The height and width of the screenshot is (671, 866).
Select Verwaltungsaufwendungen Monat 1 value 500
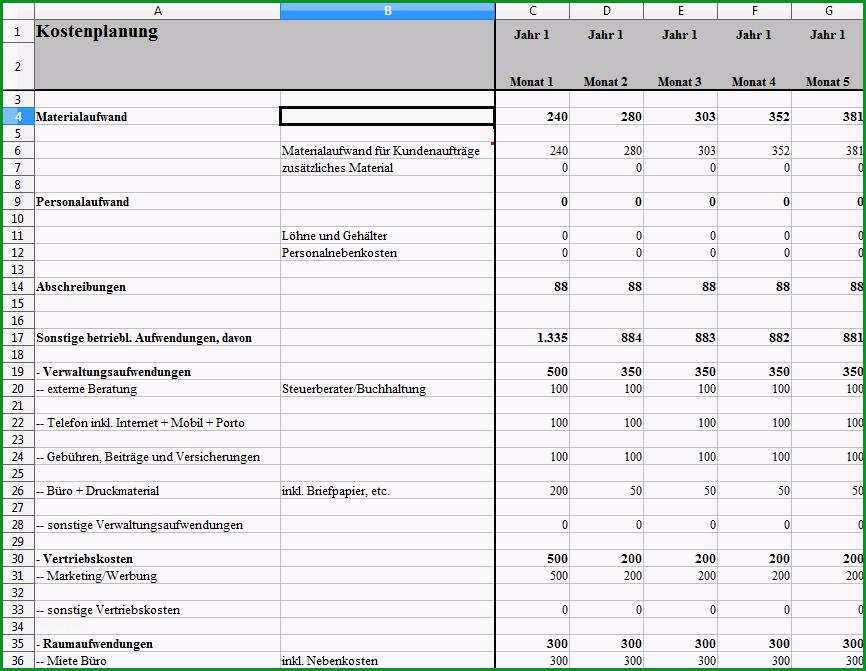click(x=533, y=372)
